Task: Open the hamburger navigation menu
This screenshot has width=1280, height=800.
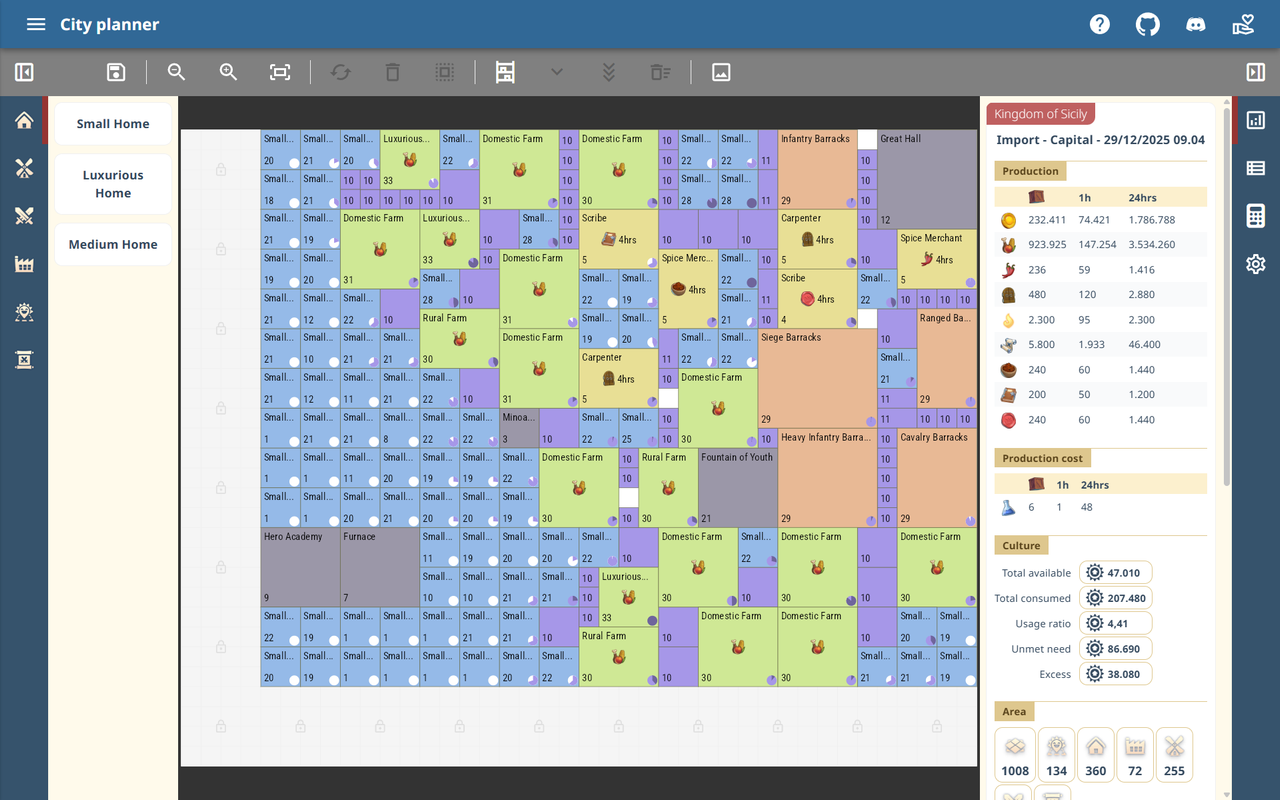Action: (36, 24)
